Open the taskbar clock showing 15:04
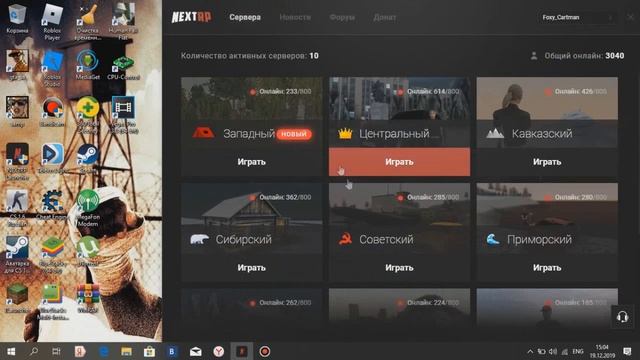Viewport: 640px width, 360px height. coord(602,351)
